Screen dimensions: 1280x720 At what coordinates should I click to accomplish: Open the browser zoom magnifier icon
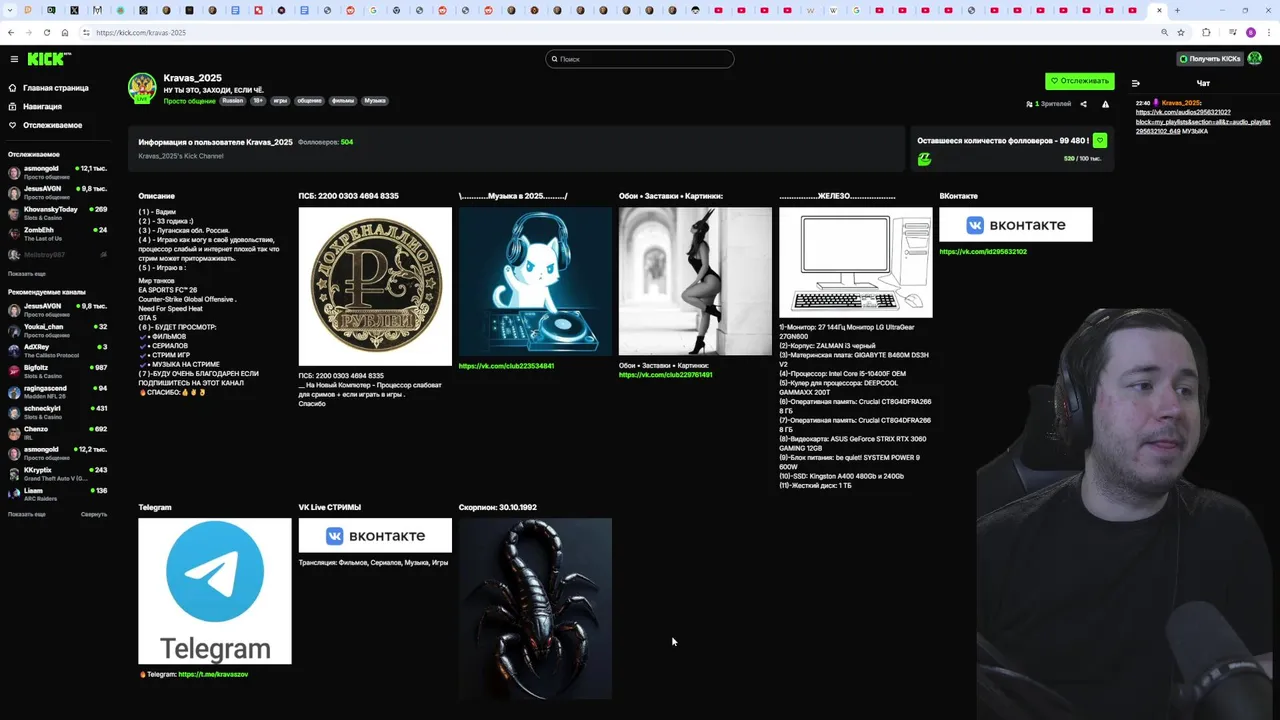click(1164, 32)
